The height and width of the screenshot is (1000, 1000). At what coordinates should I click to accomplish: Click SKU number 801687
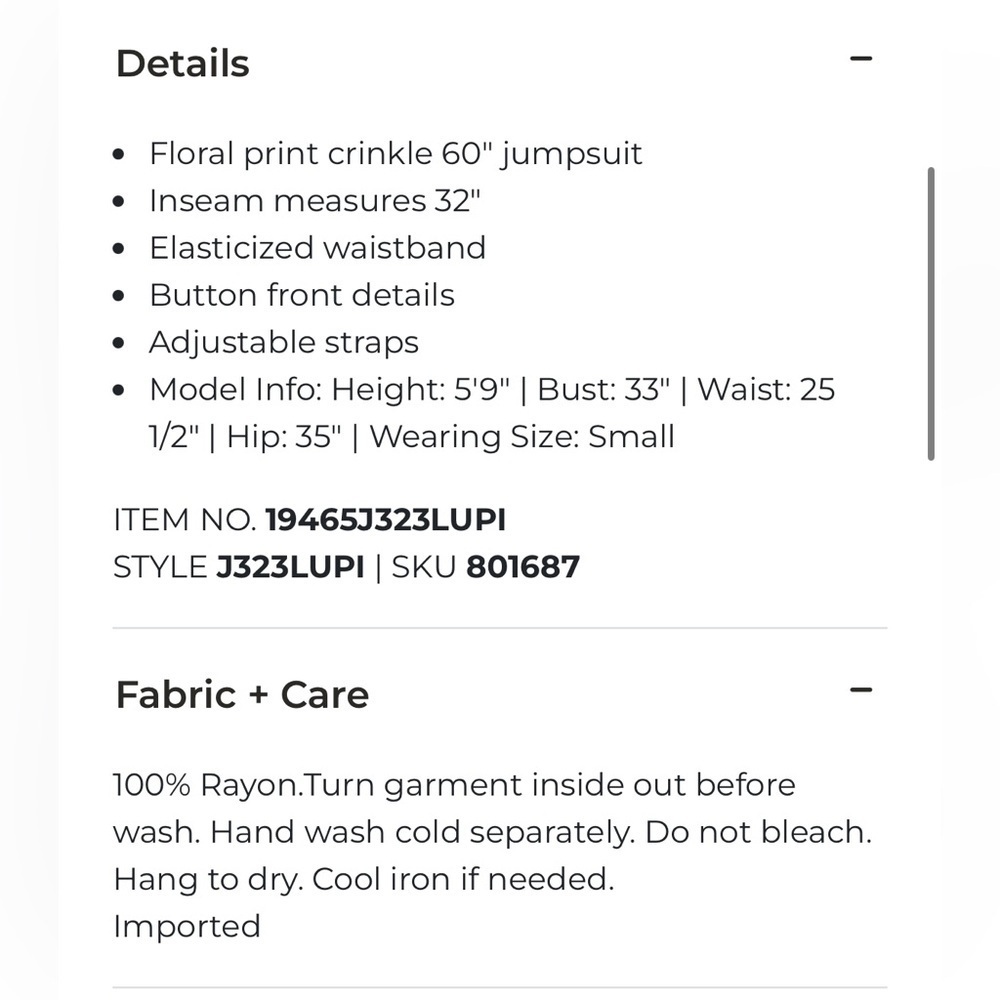(523, 567)
